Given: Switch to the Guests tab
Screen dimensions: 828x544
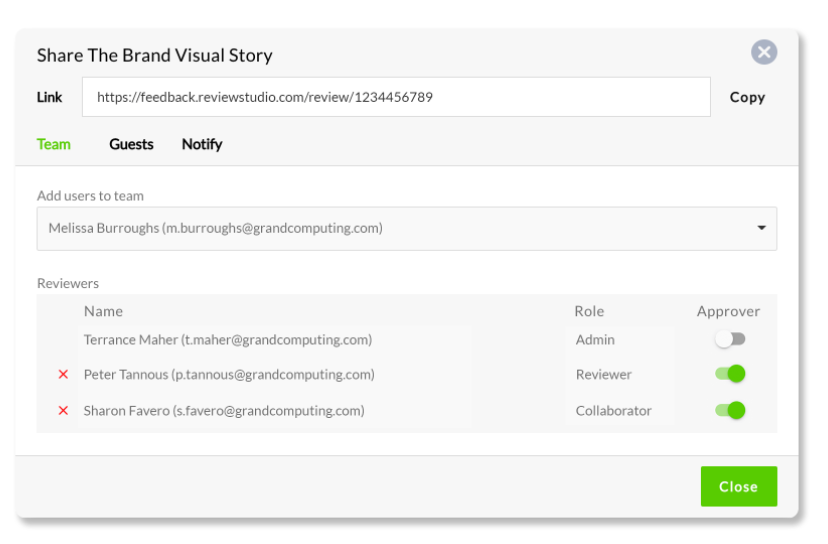Looking at the screenshot, I should (x=131, y=144).
